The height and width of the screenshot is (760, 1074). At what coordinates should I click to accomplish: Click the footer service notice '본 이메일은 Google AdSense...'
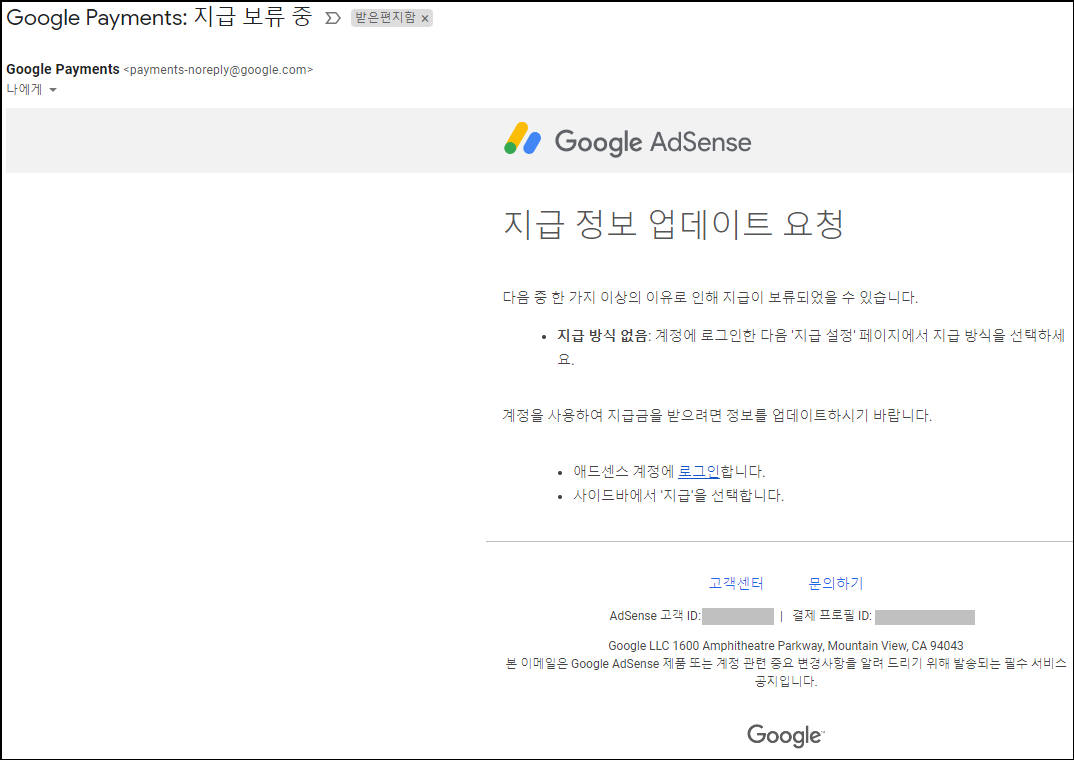pyautogui.click(x=786, y=672)
